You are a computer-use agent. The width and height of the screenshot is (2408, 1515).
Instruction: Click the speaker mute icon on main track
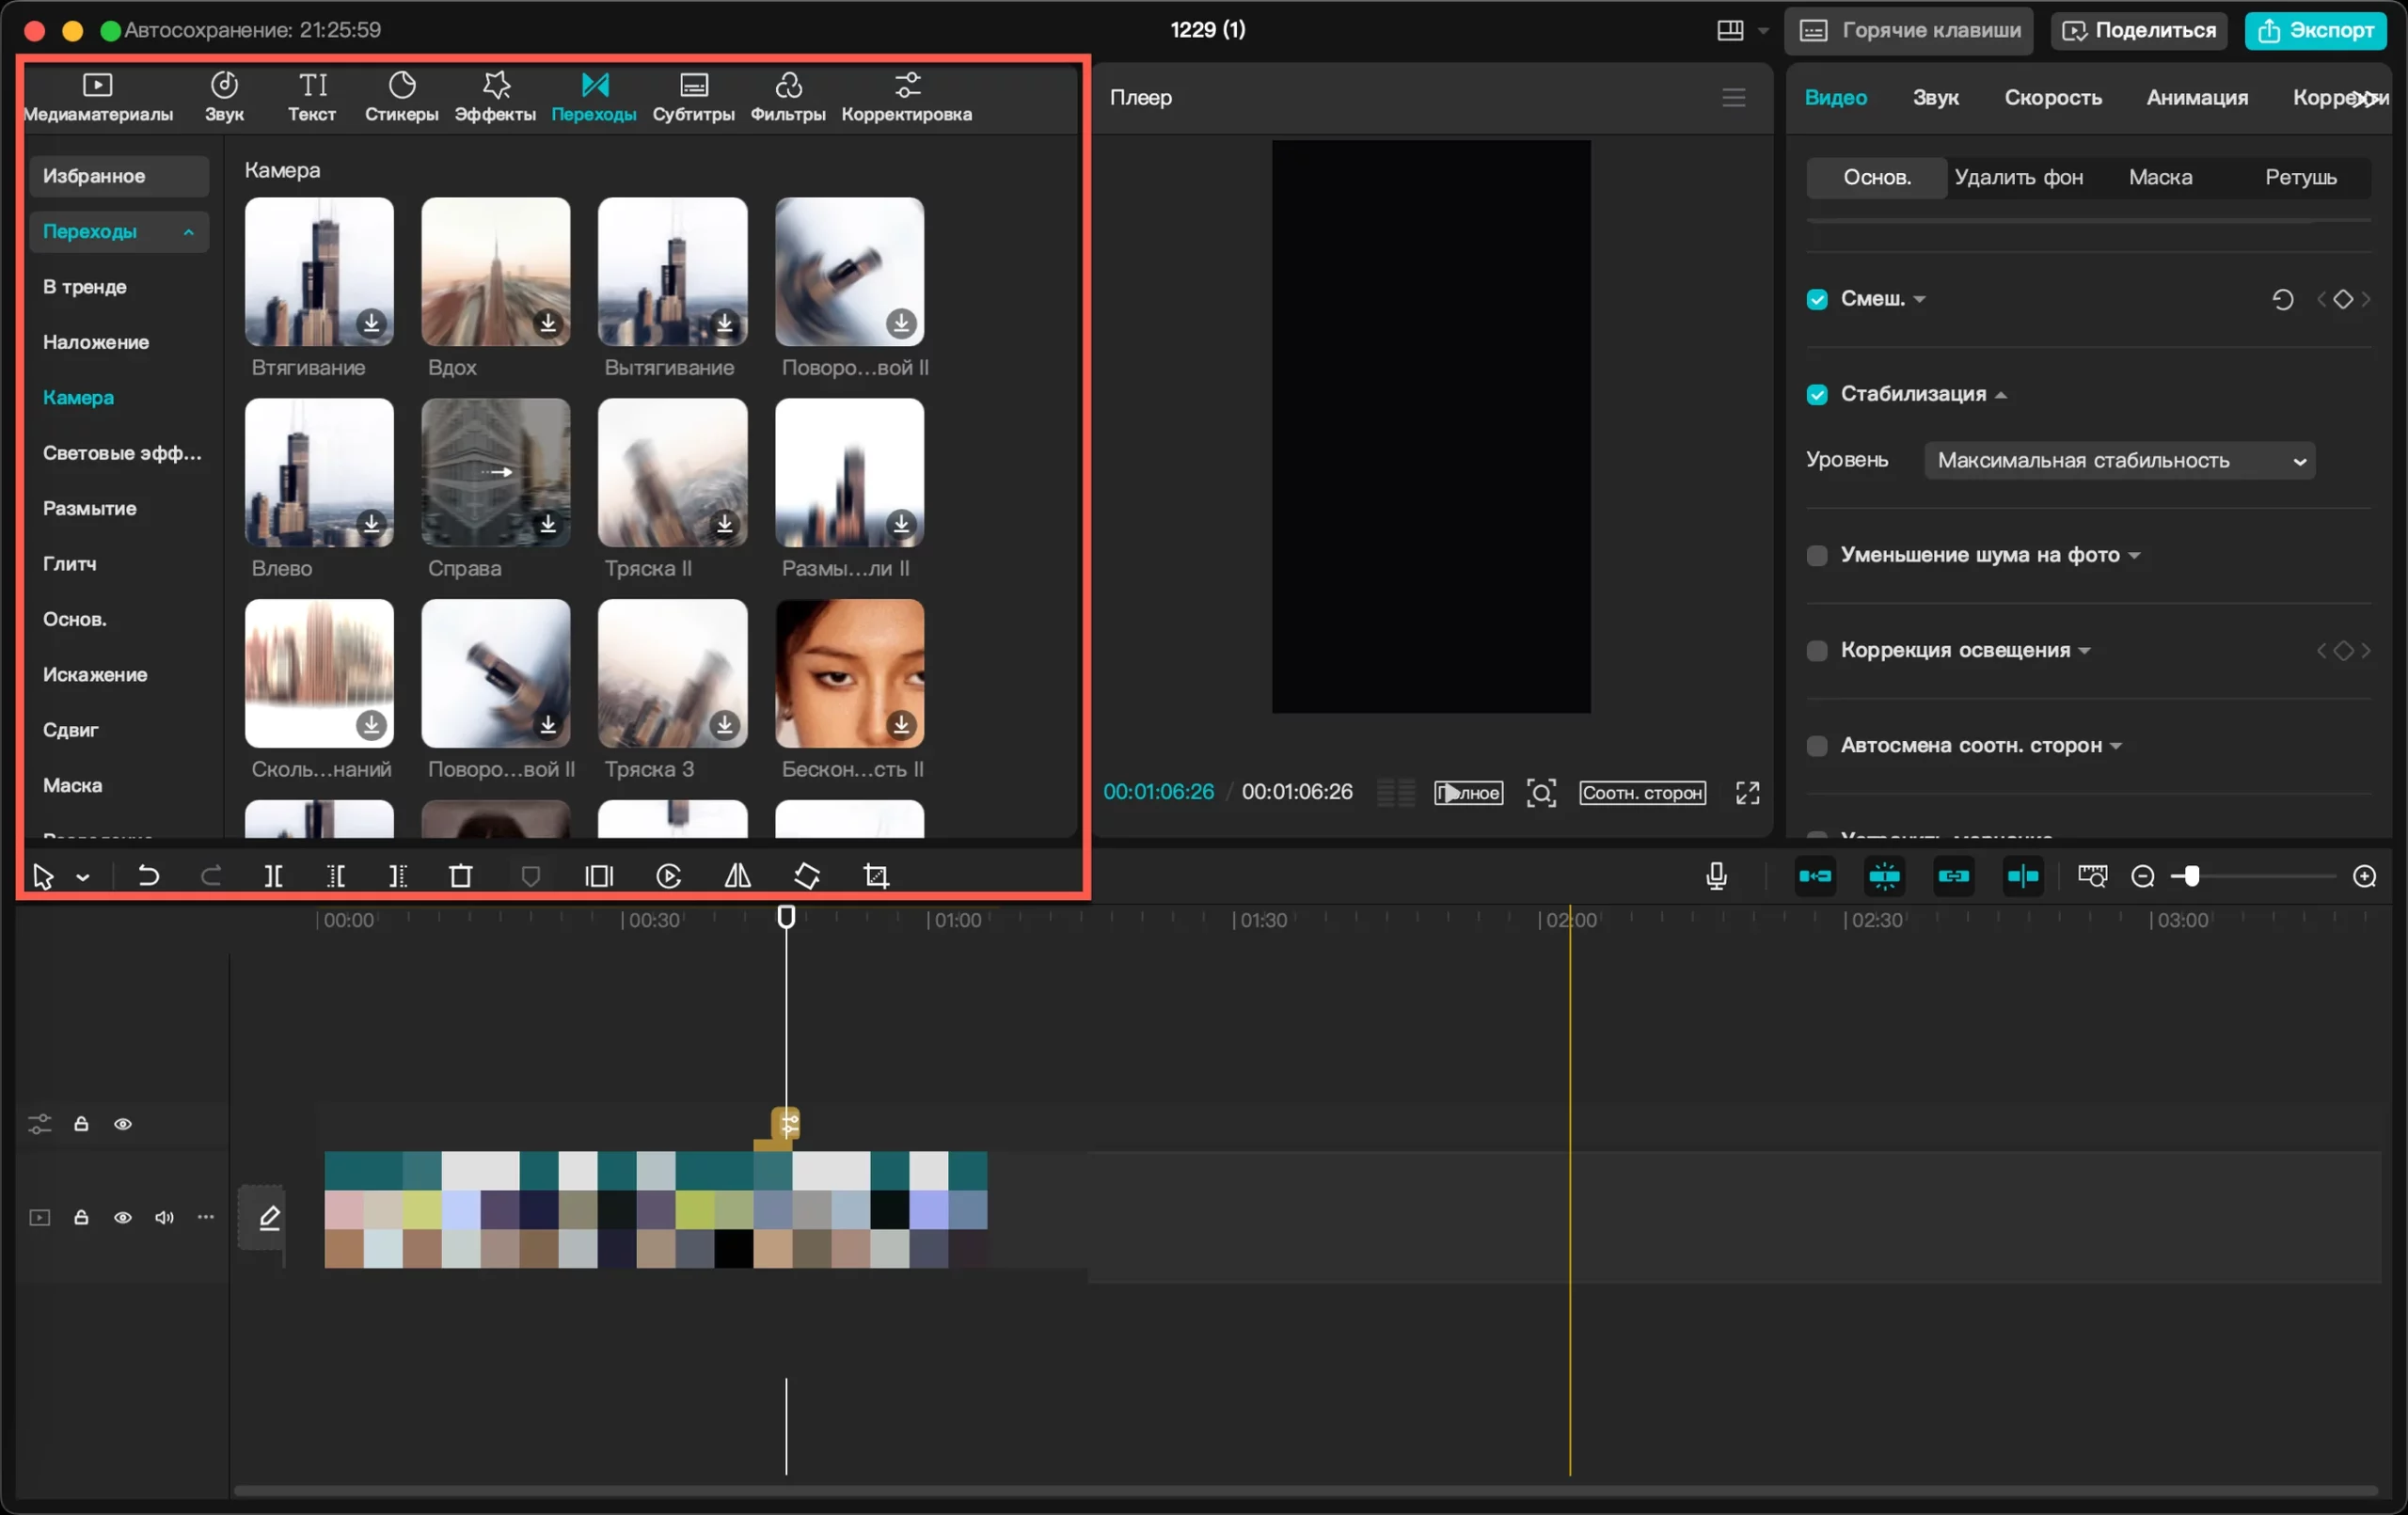tap(164, 1217)
